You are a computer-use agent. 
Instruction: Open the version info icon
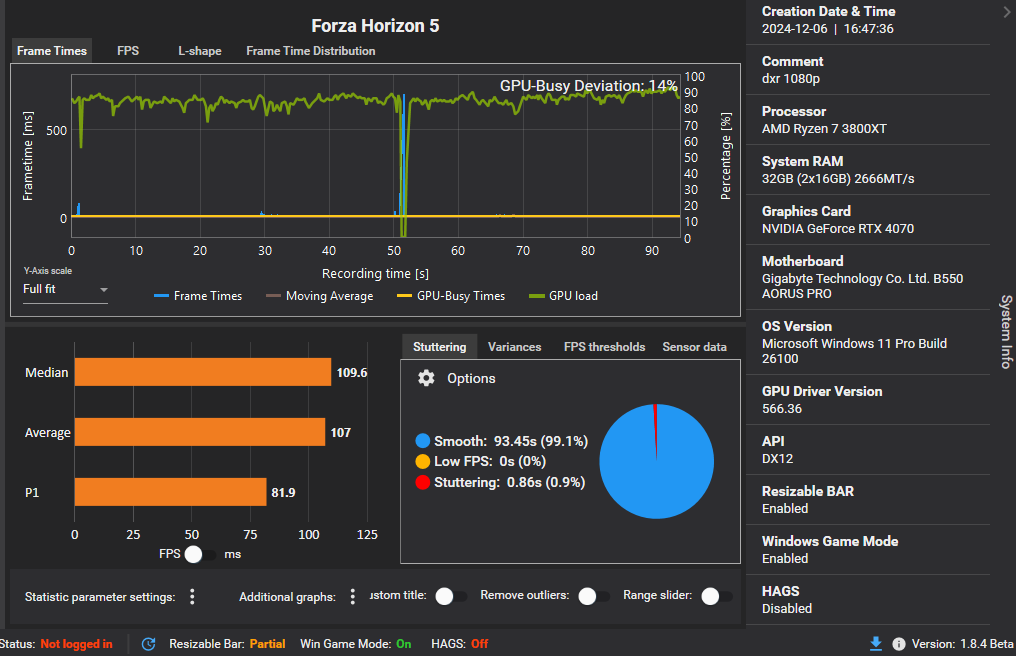coord(899,644)
